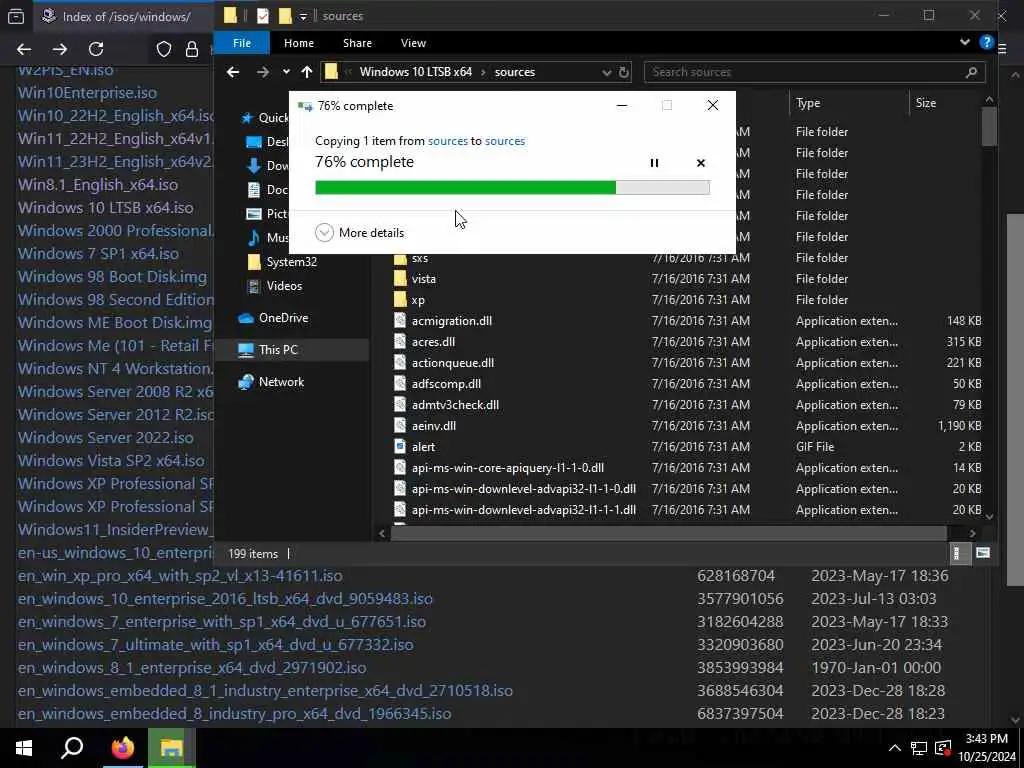Expand the Explorer ribbon chevron
The height and width of the screenshot is (768, 1024).
965,42
